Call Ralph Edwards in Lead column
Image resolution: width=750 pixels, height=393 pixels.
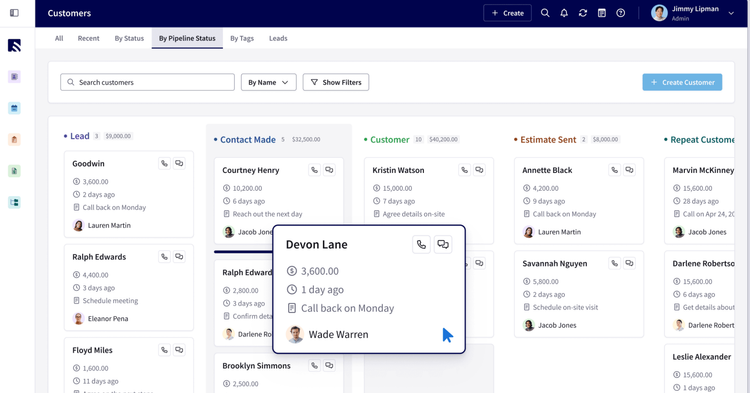point(164,257)
